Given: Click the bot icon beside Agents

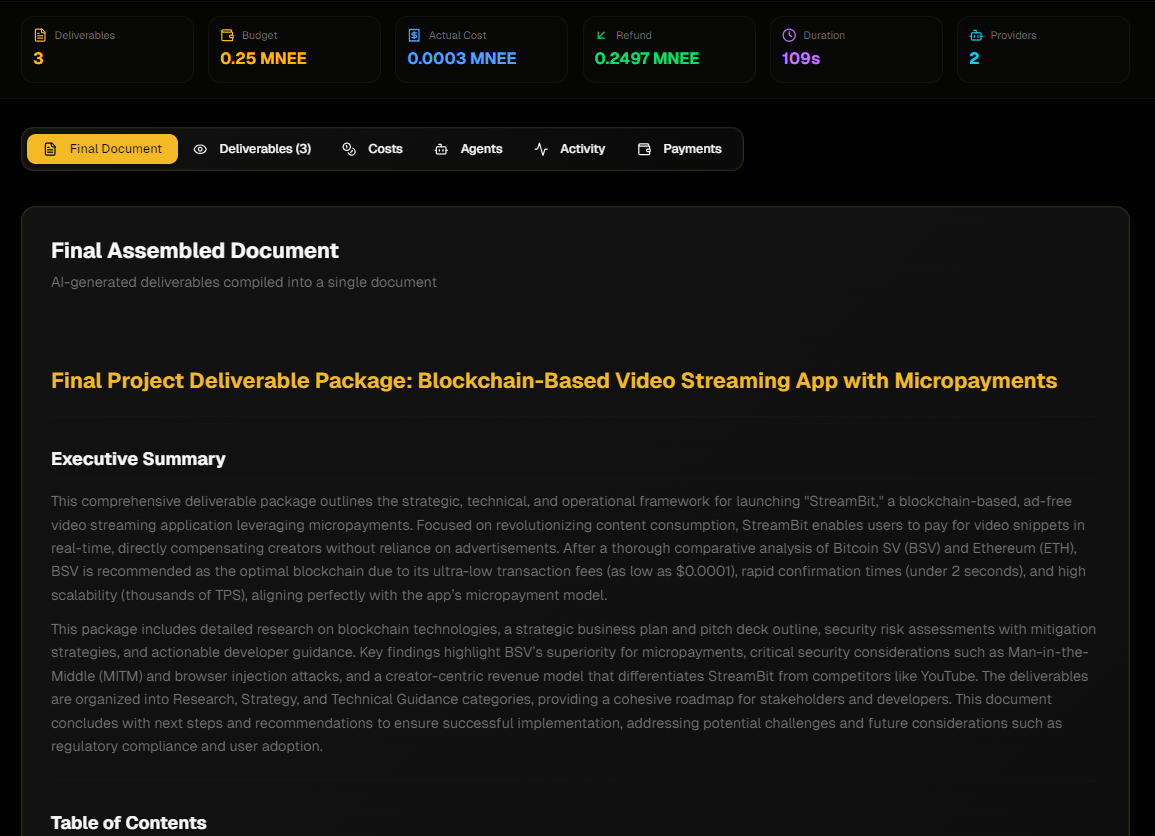Looking at the screenshot, I should coord(441,149).
